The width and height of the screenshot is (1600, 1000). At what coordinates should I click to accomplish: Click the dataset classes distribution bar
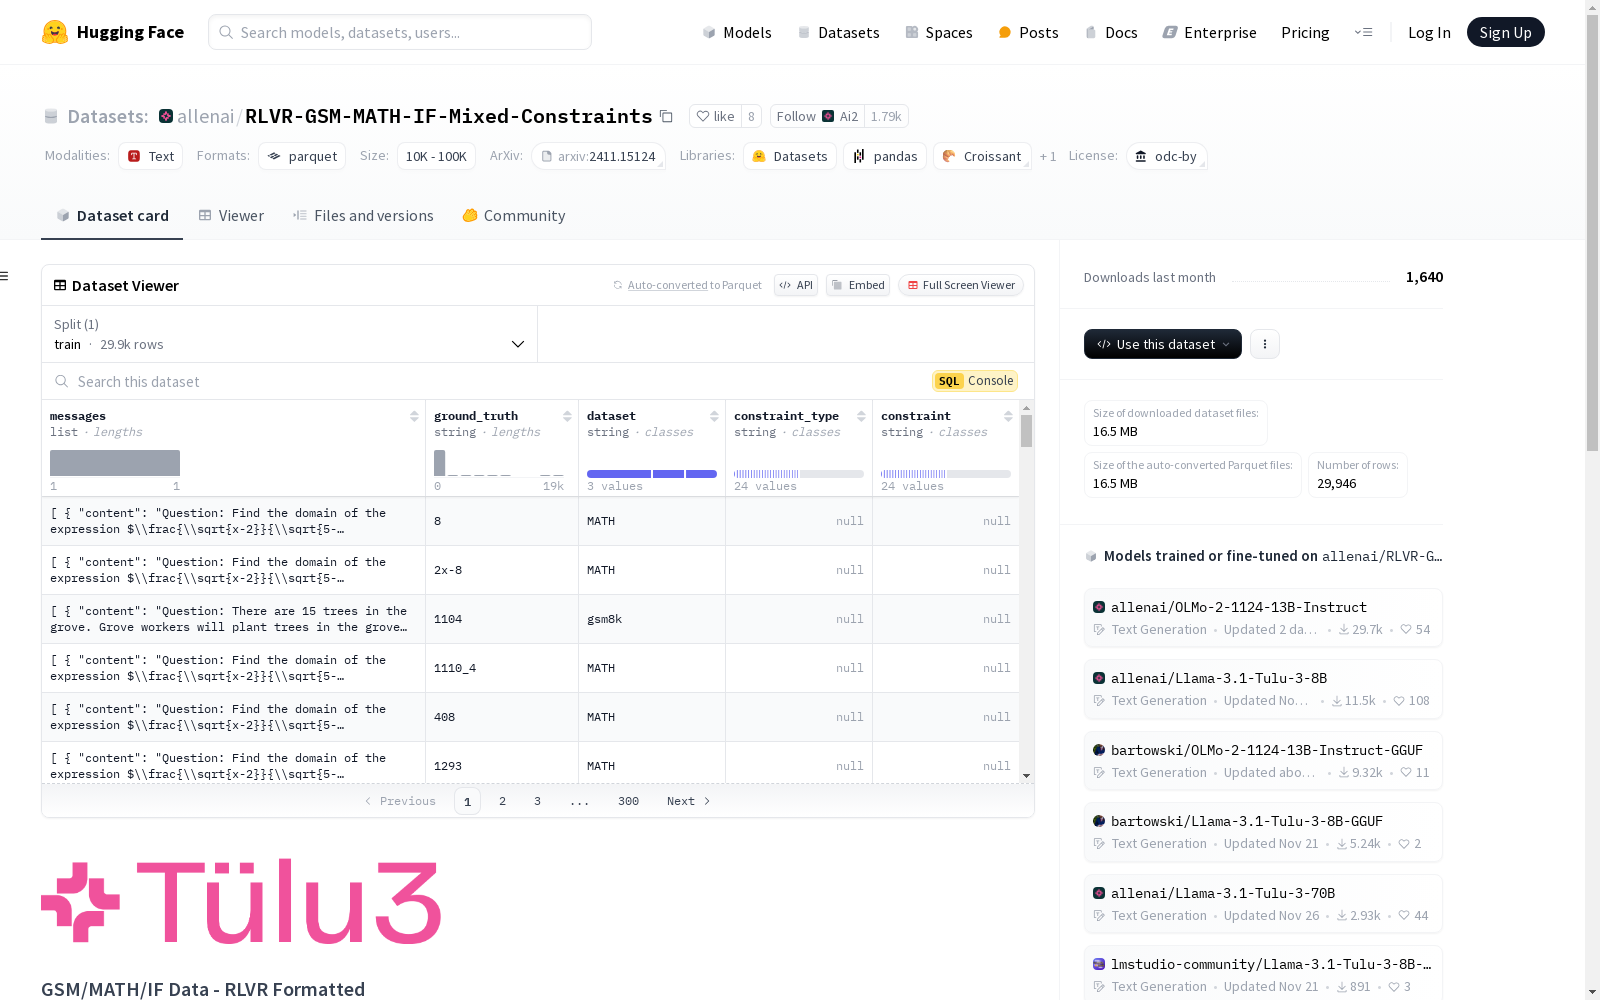(652, 474)
